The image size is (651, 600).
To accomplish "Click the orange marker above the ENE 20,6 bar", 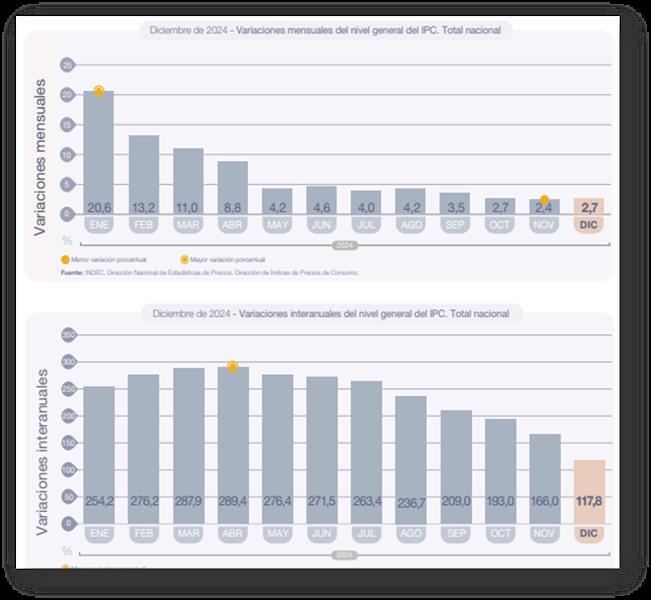I will (x=99, y=91).
